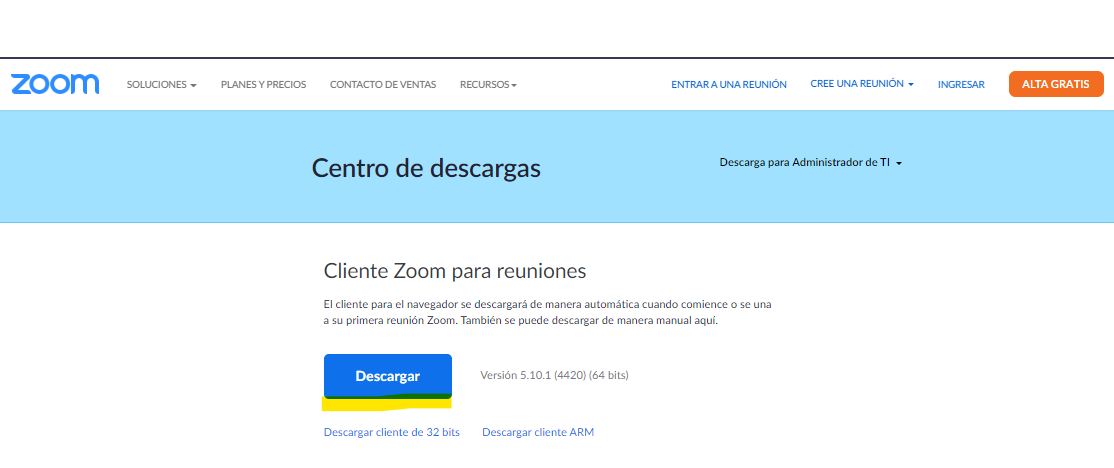
Task: Click the ALTA GRATIS button
Action: [1056, 84]
